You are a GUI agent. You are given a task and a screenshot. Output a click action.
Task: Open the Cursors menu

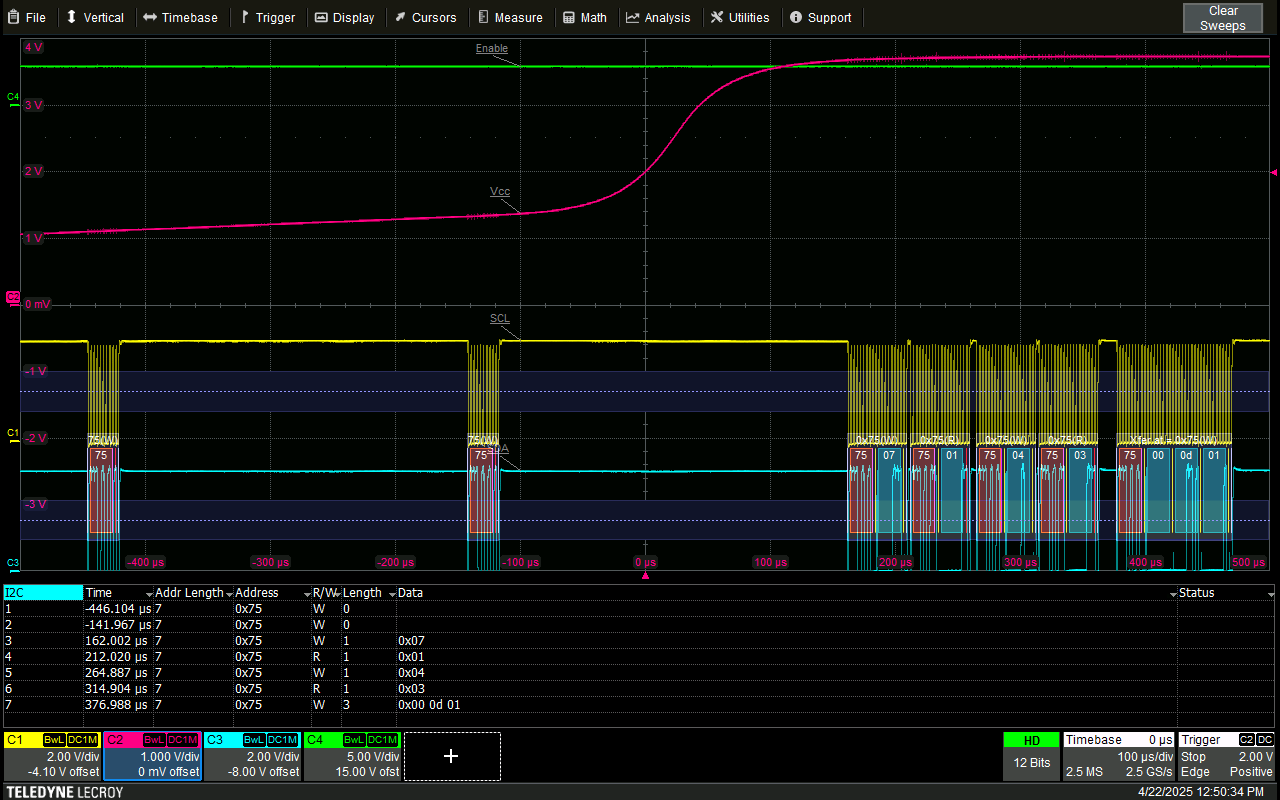425,17
